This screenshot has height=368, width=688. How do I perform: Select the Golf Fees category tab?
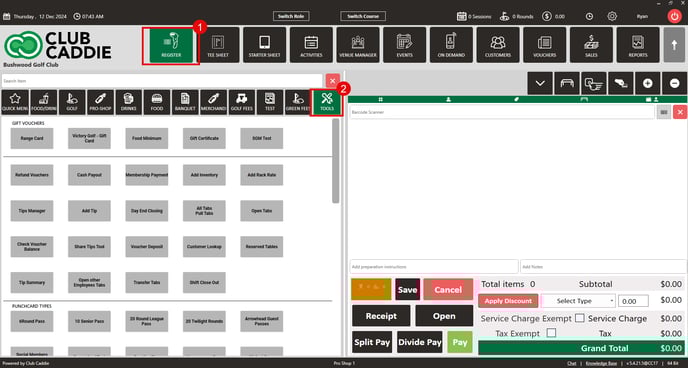tap(242, 102)
